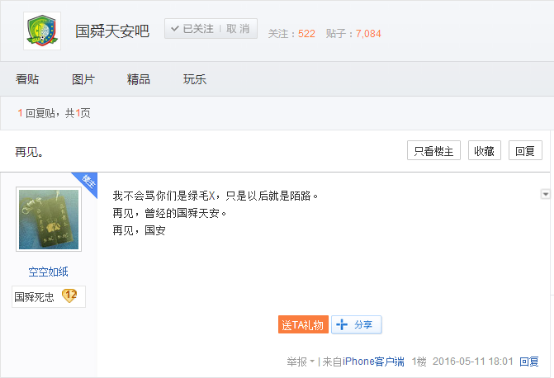
Task: Click 取消 to unfollow the forum
Action: tap(238, 29)
